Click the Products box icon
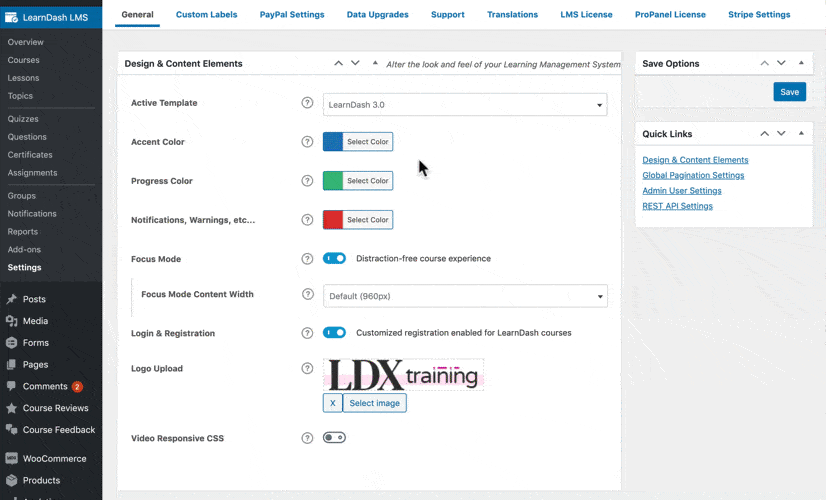Screen dimensions: 826x500 [x=11, y=481]
